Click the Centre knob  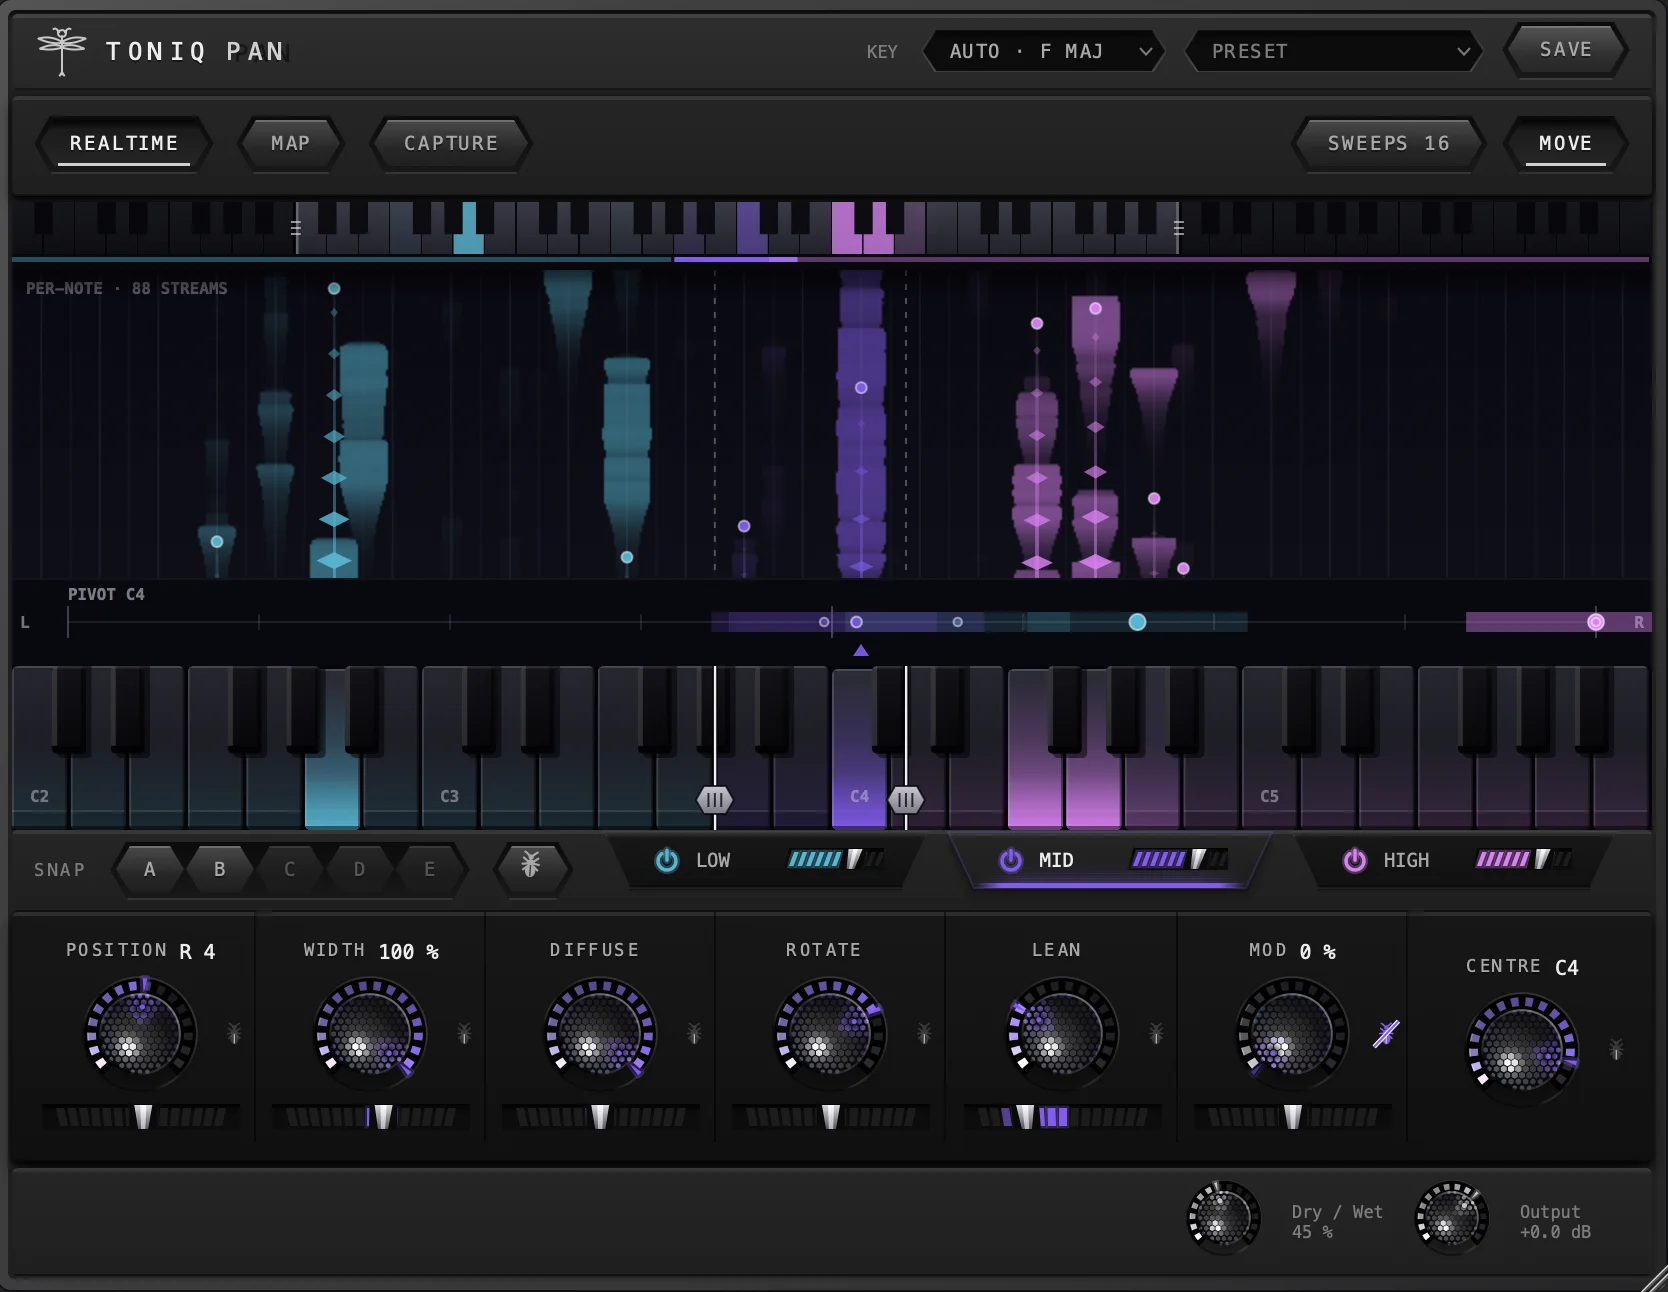point(1523,1049)
